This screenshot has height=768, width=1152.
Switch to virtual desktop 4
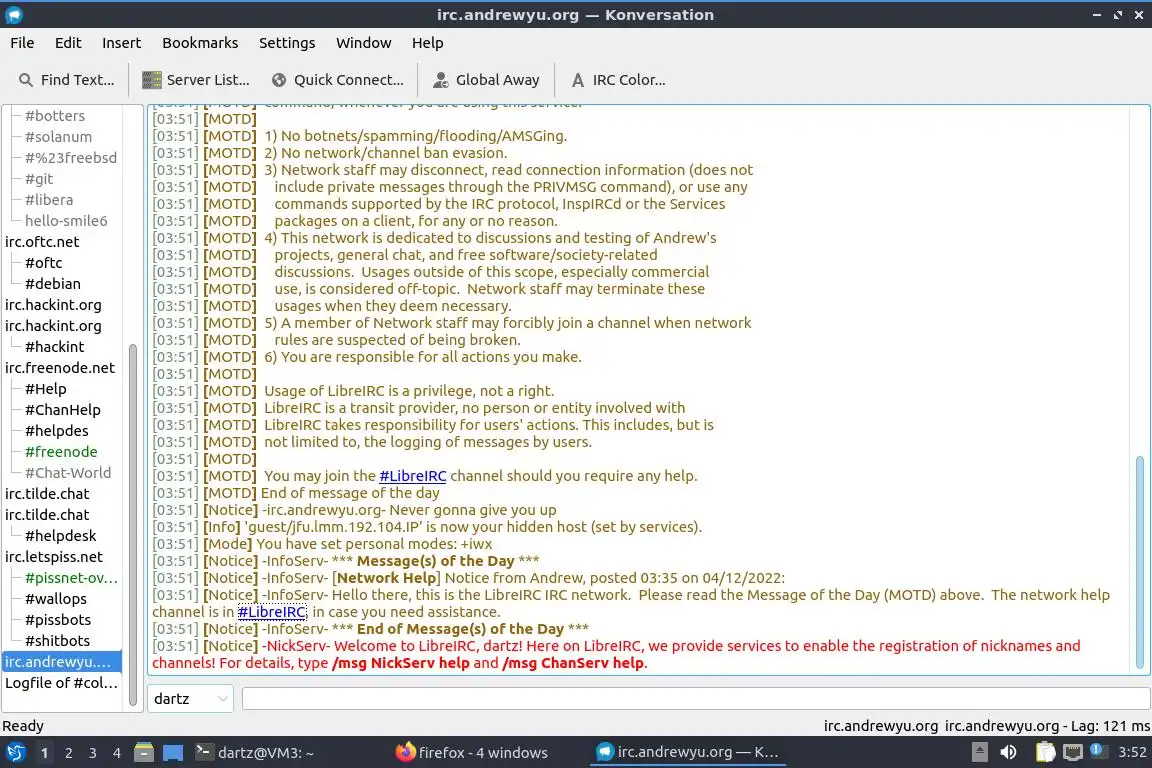pyautogui.click(x=117, y=753)
